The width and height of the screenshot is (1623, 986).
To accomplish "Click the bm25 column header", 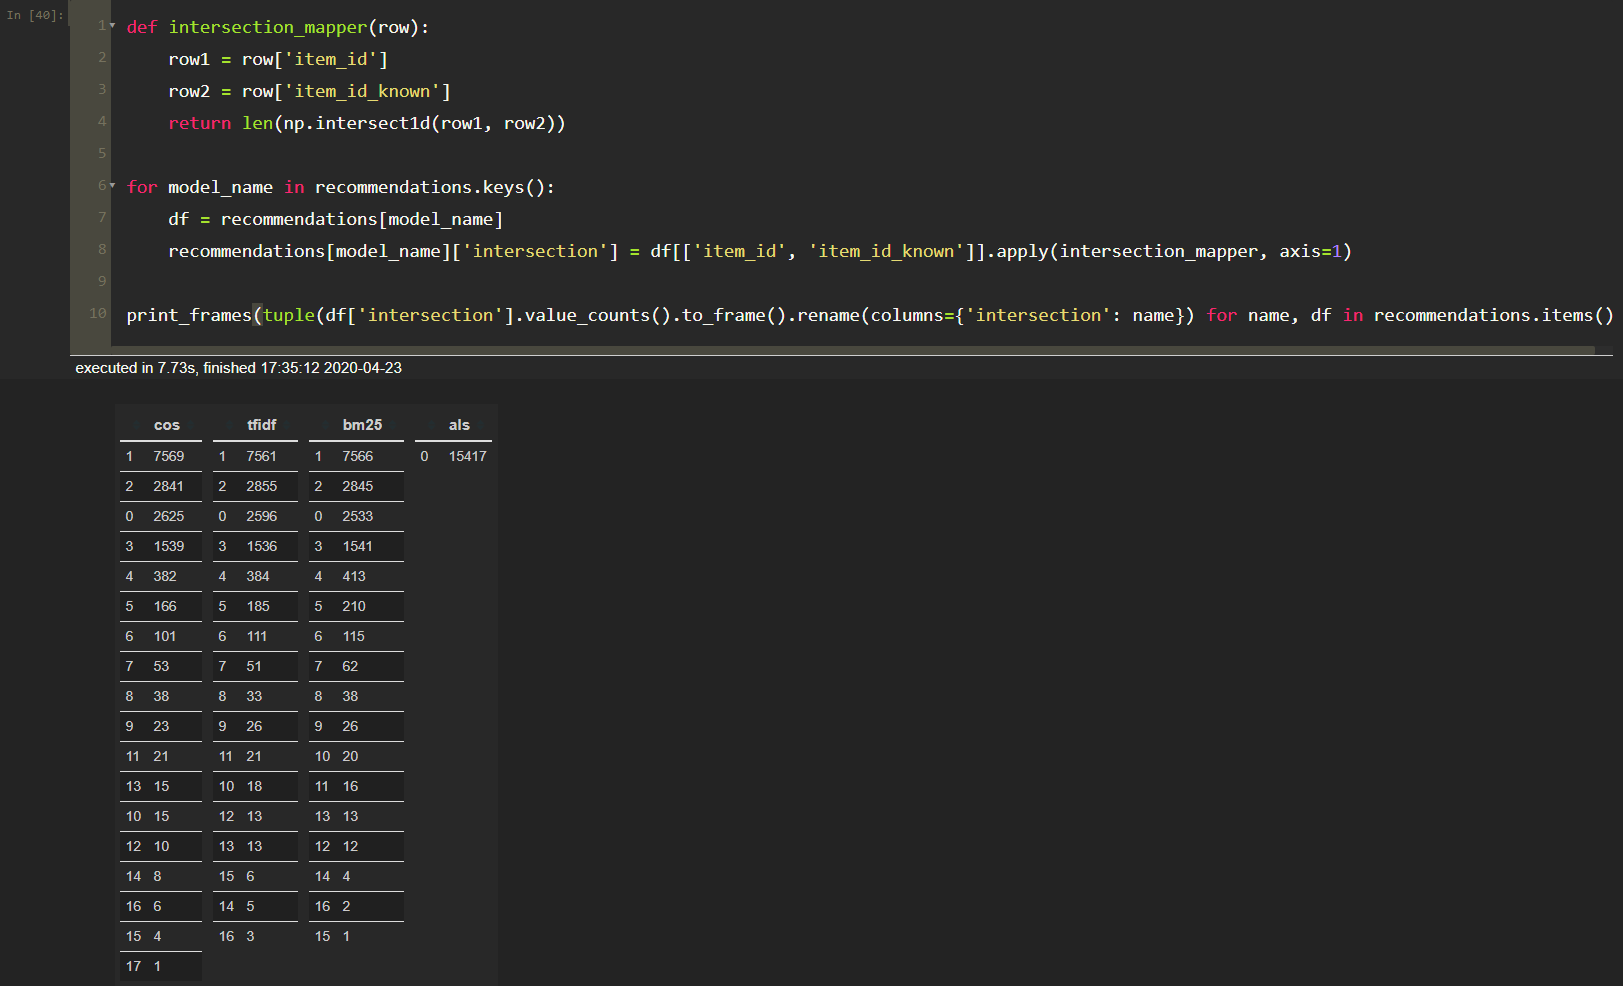I will tap(362, 425).
